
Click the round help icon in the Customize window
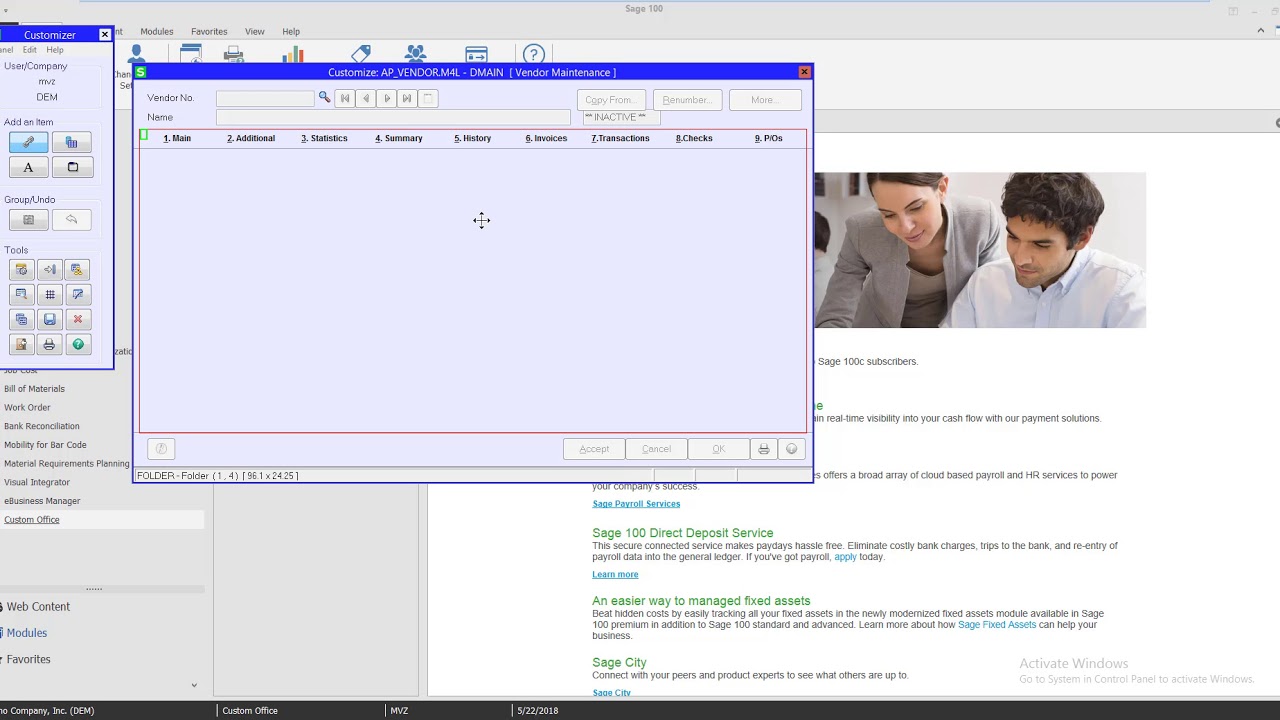pyautogui.click(x=792, y=449)
